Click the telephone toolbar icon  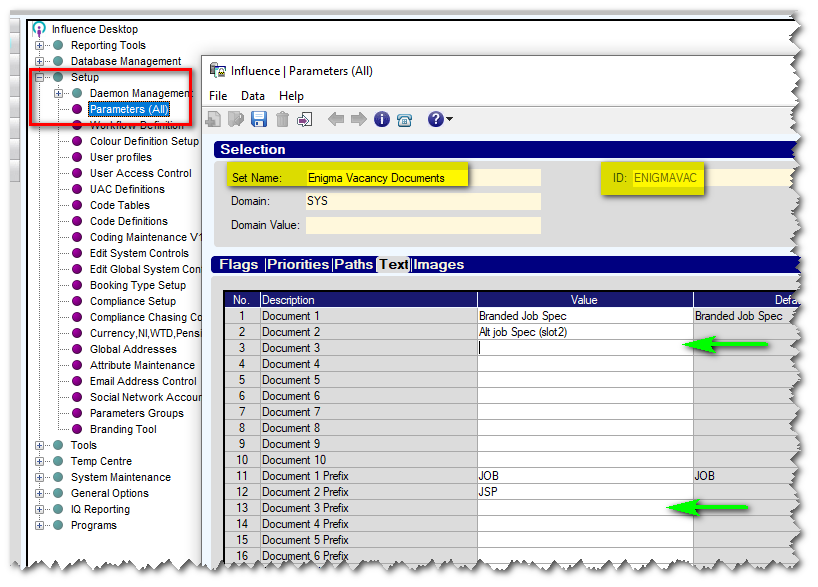405,121
